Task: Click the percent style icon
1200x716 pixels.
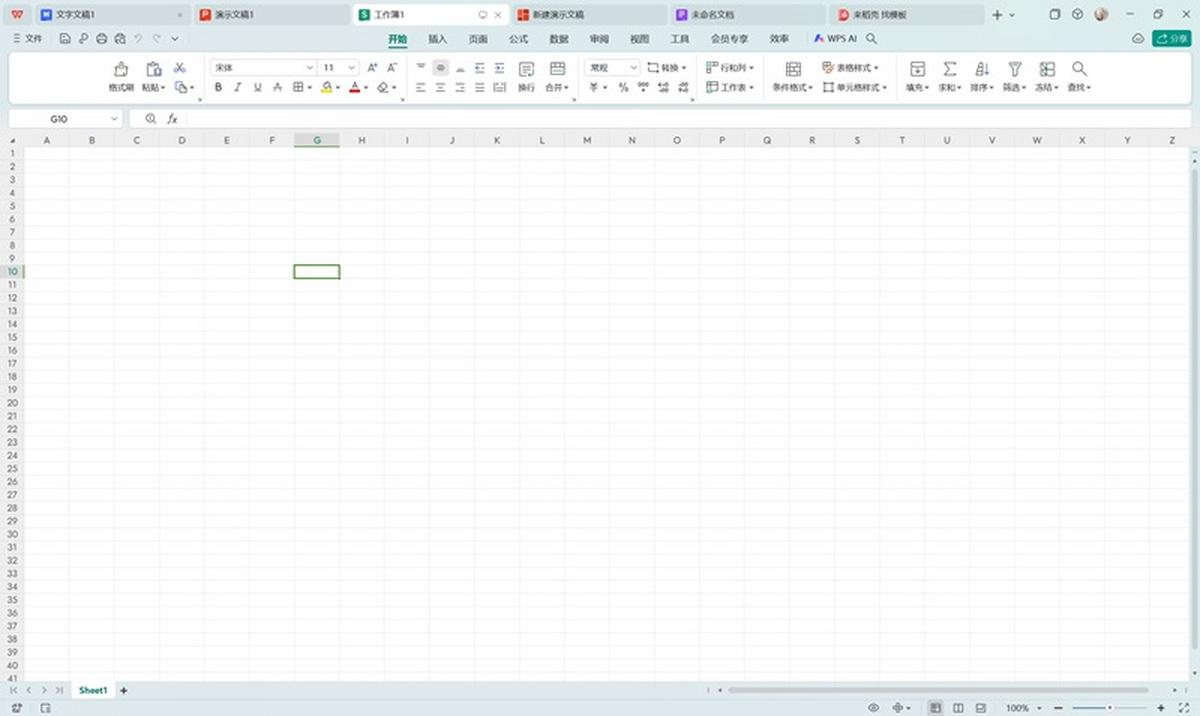Action: pyautogui.click(x=621, y=88)
